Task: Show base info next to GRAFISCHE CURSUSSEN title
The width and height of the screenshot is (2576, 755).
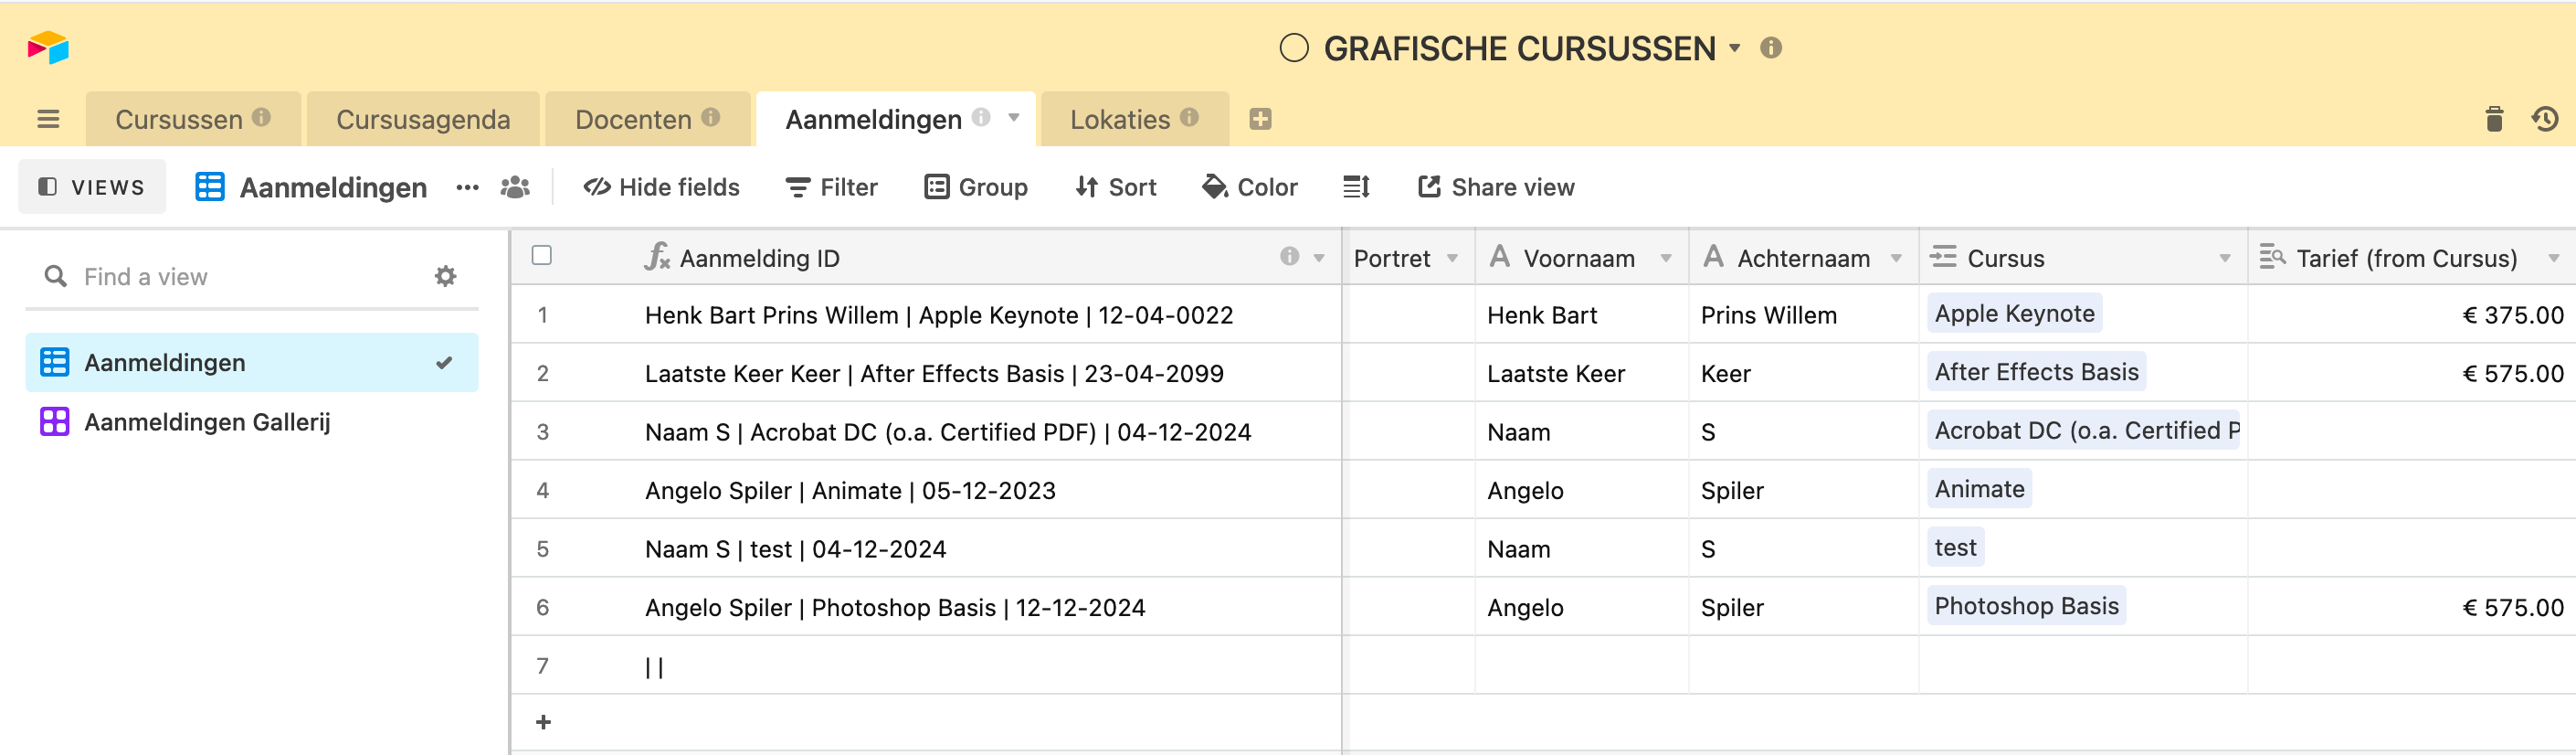Action: pos(1771,48)
